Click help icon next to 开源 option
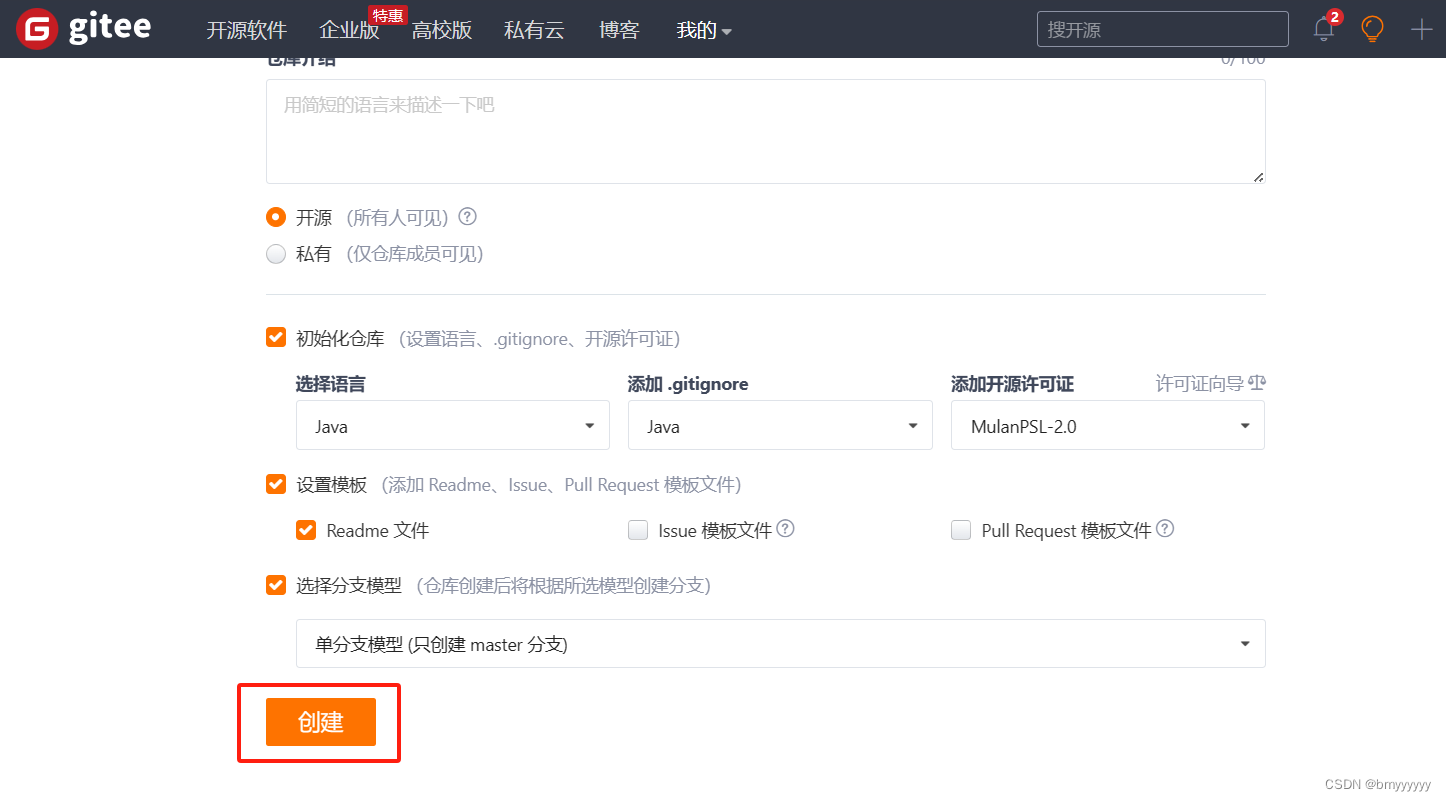This screenshot has height=801, width=1446. (x=467, y=217)
